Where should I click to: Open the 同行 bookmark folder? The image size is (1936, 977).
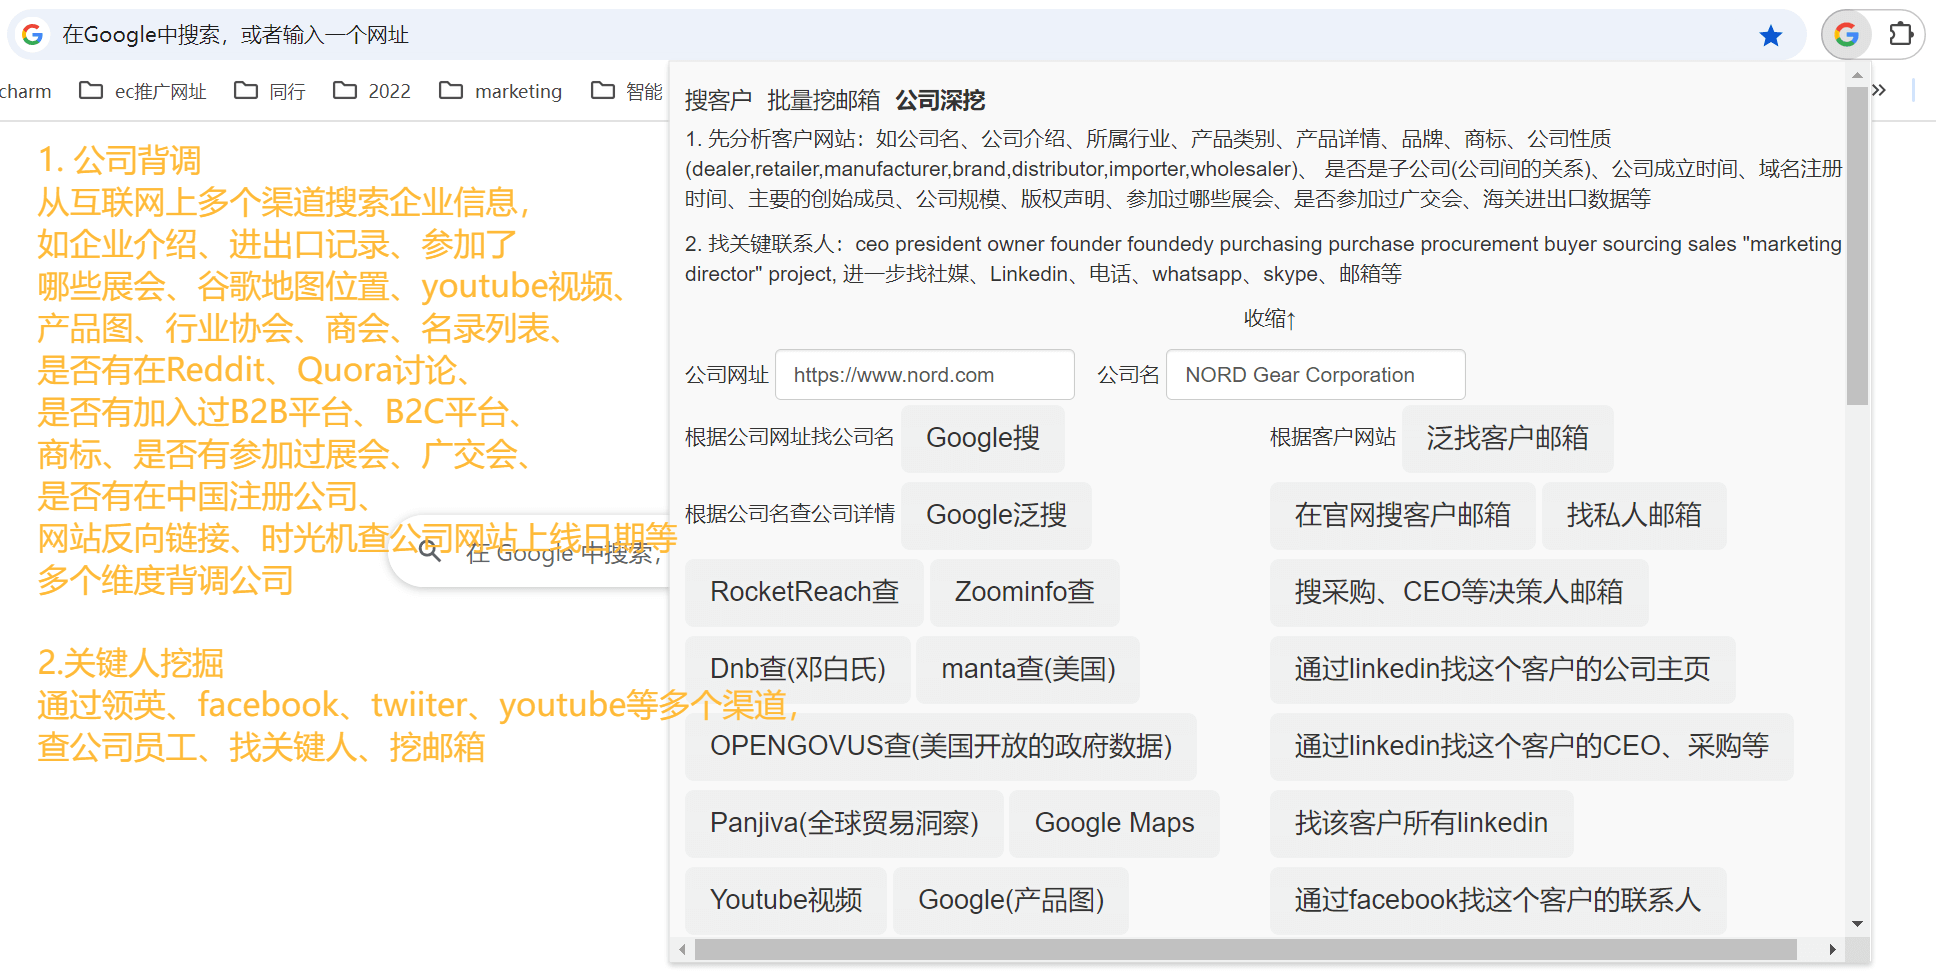pos(270,91)
